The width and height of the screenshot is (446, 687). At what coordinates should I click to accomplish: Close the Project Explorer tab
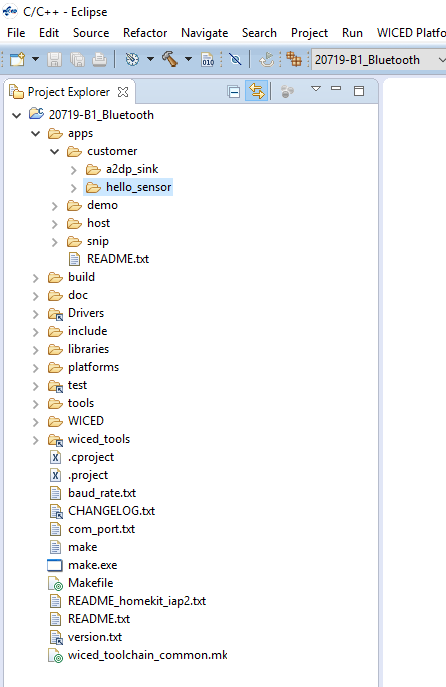coord(123,92)
